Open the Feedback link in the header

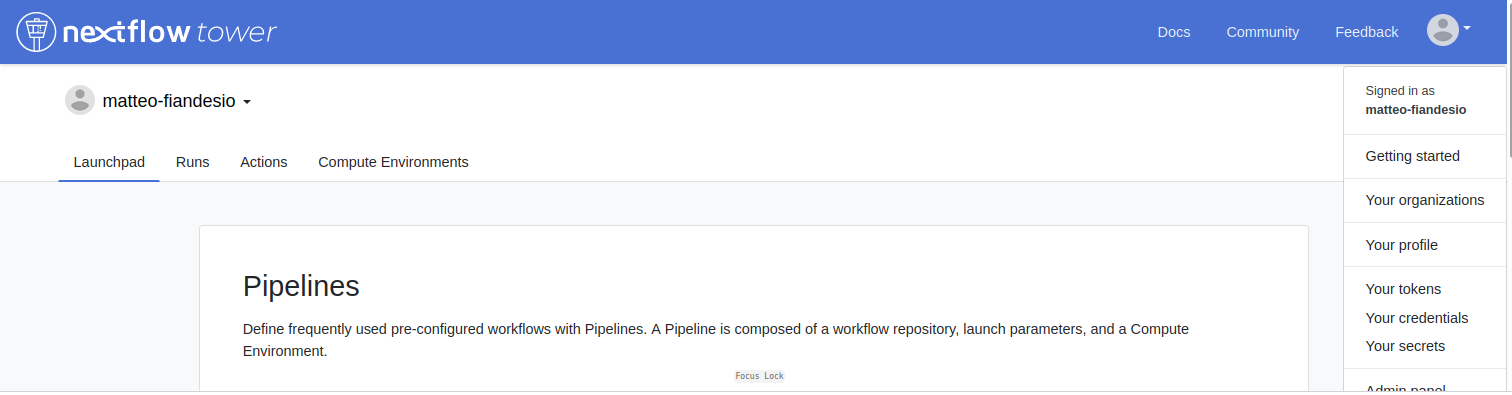tap(1367, 32)
